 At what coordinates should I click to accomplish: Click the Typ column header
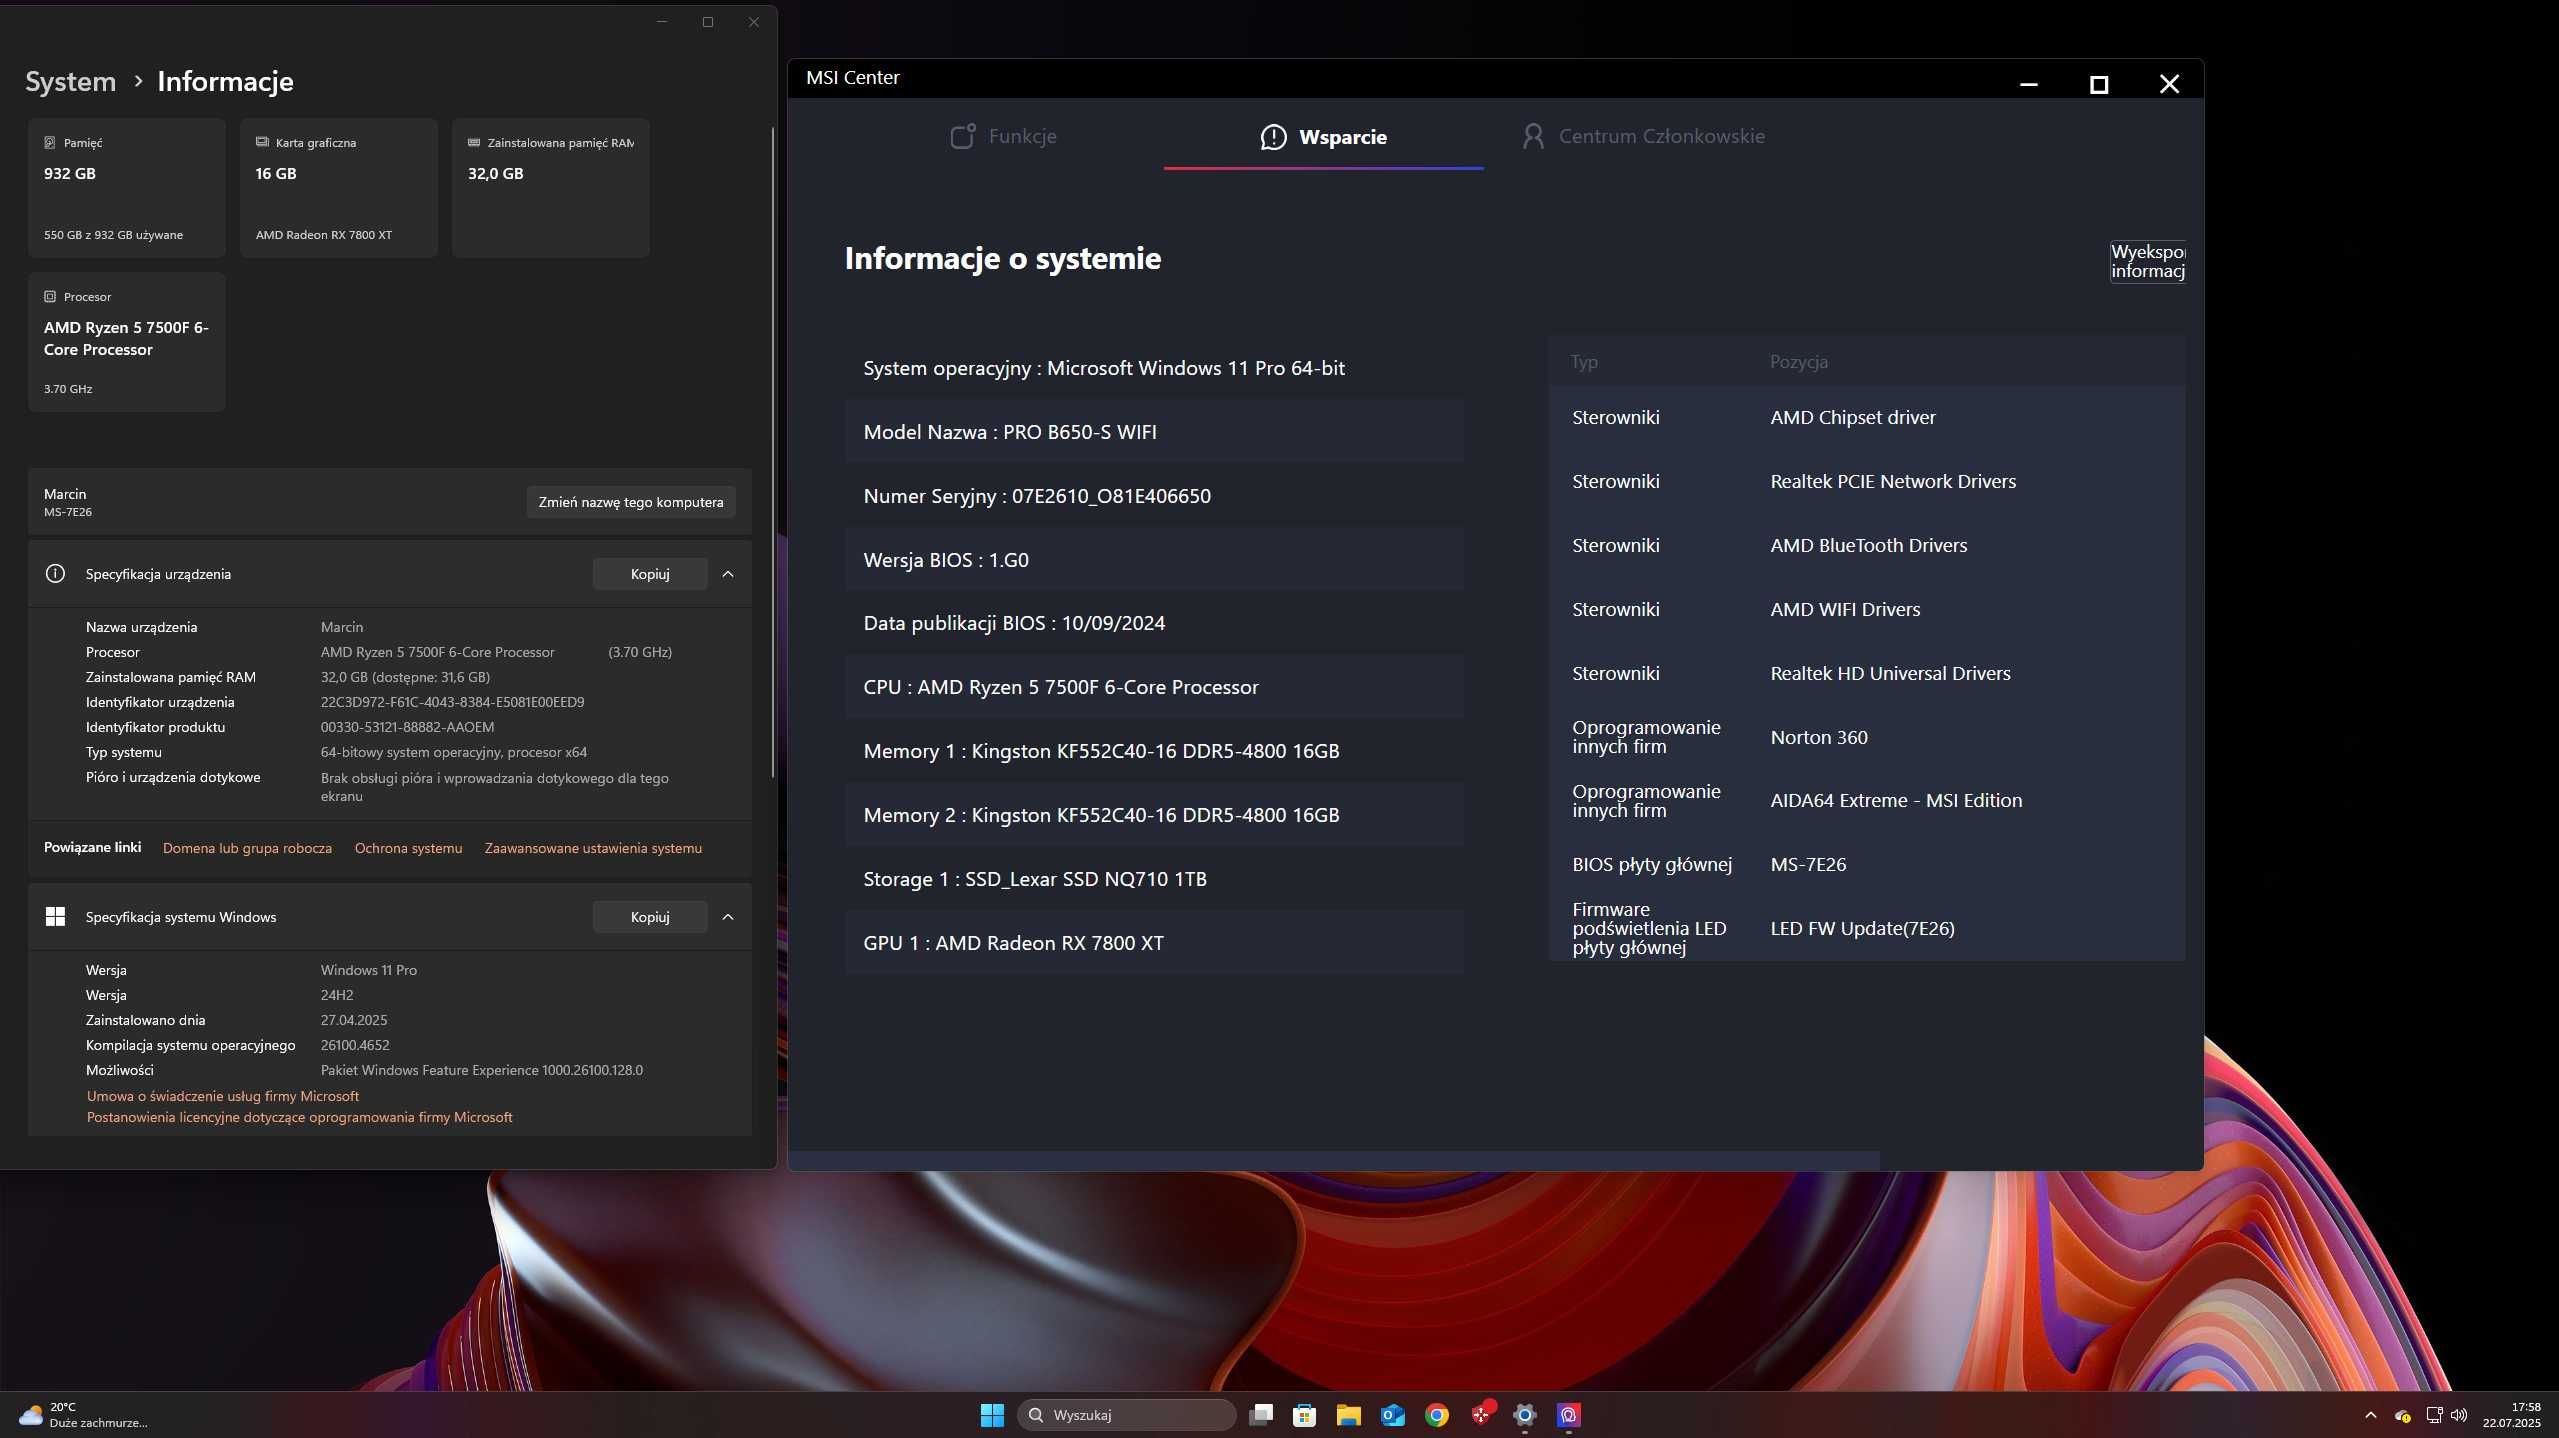tap(1584, 362)
